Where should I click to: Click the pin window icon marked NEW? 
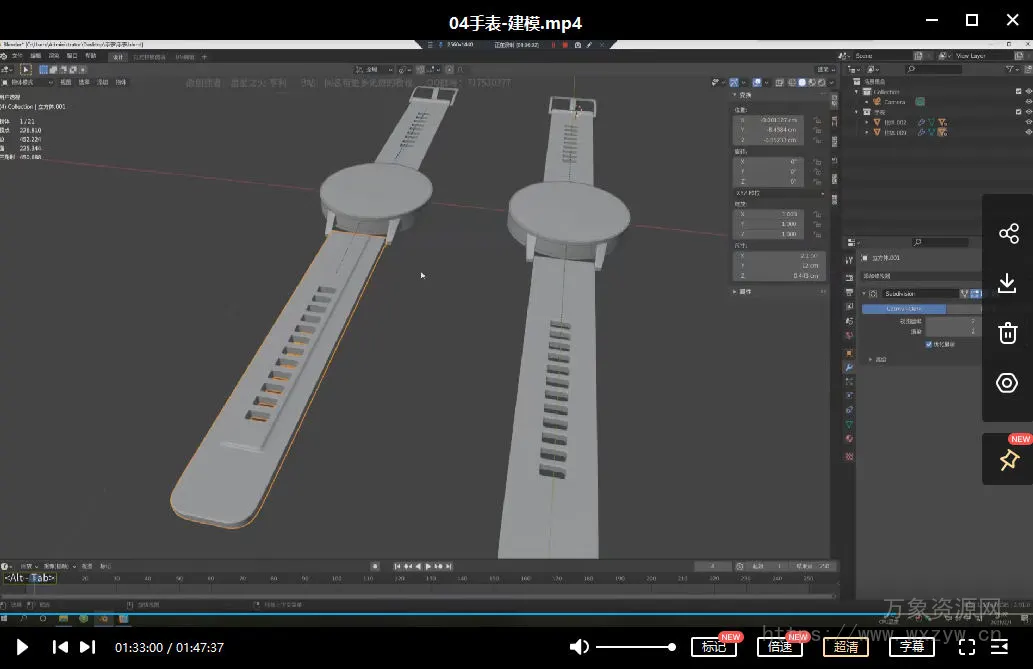click(x=1008, y=460)
